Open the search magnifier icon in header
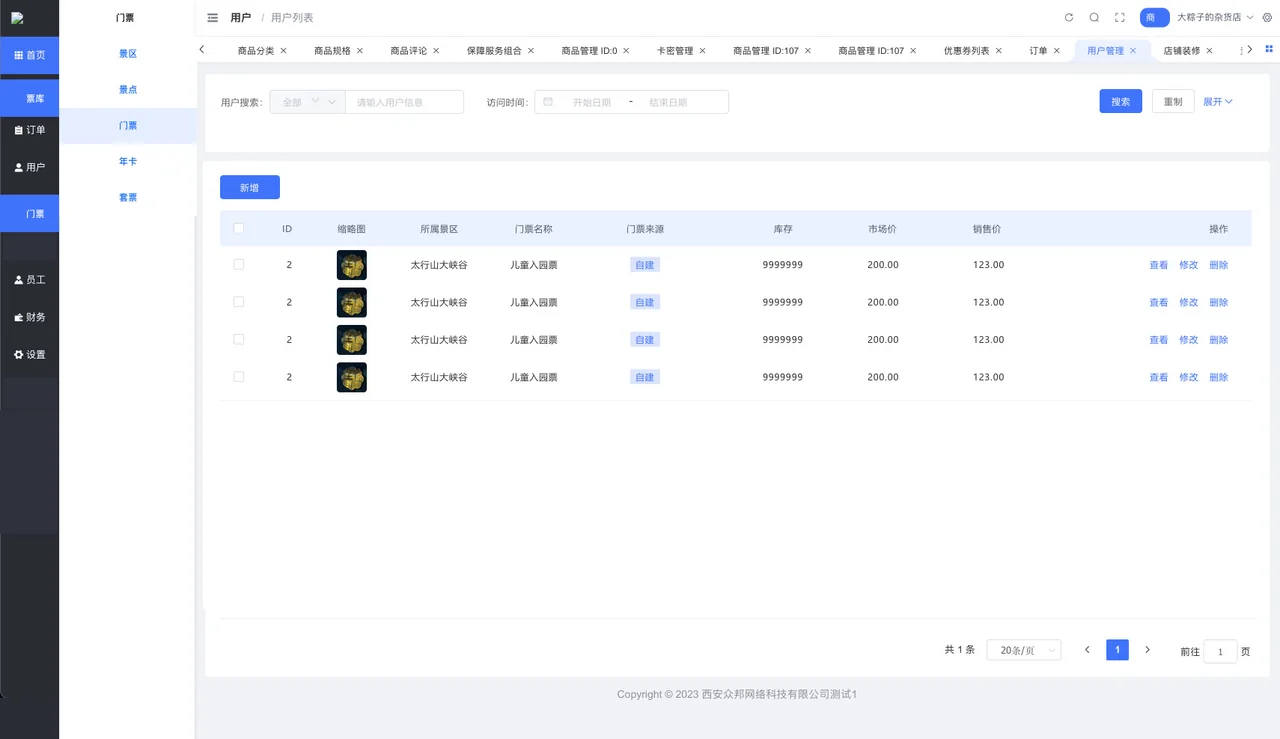Viewport: 1280px width, 739px height. point(1094,18)
